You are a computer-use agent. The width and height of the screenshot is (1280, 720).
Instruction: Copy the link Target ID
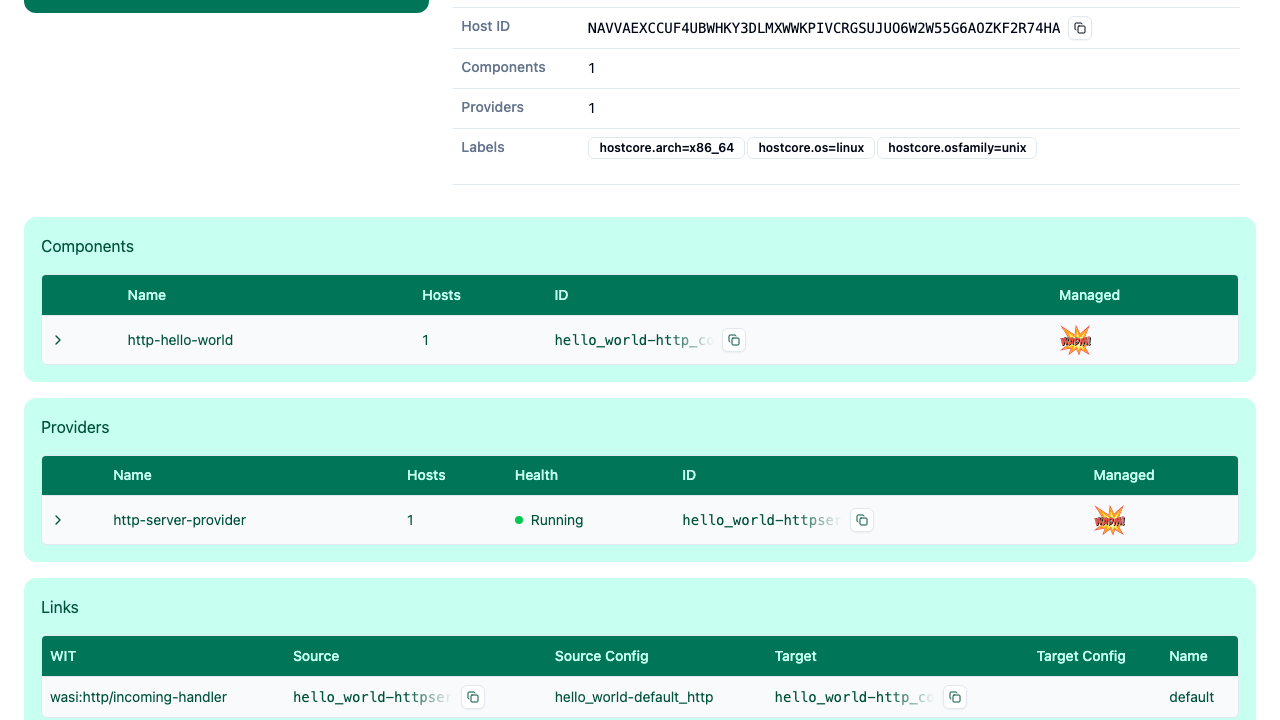pos(955,697)
